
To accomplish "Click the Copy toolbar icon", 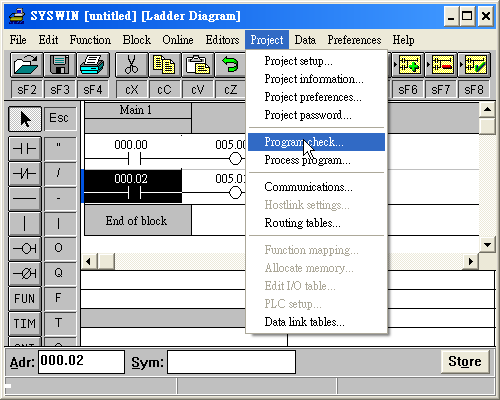I will pos(164,65).
